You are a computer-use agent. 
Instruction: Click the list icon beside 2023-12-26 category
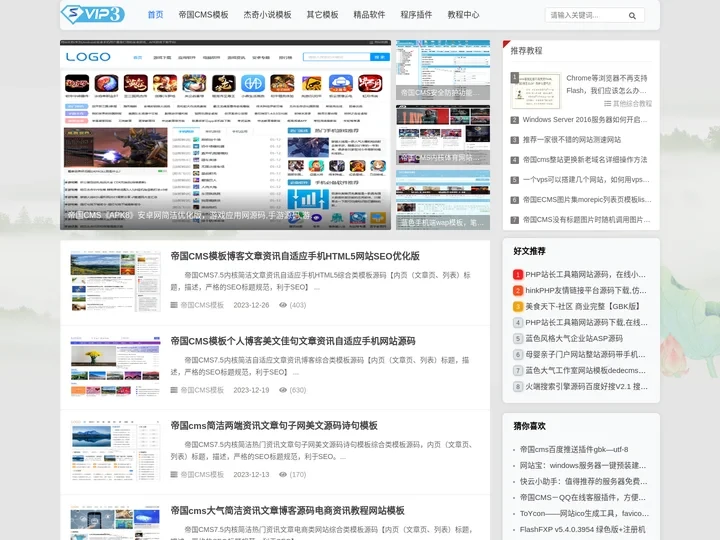(x=174, y=305)
